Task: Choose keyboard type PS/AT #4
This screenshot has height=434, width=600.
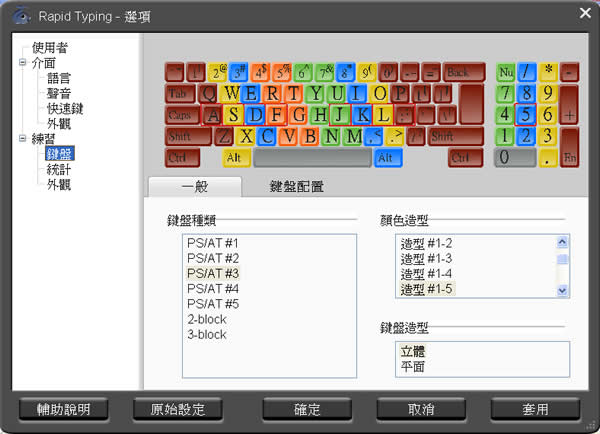Action: [213, 289]
